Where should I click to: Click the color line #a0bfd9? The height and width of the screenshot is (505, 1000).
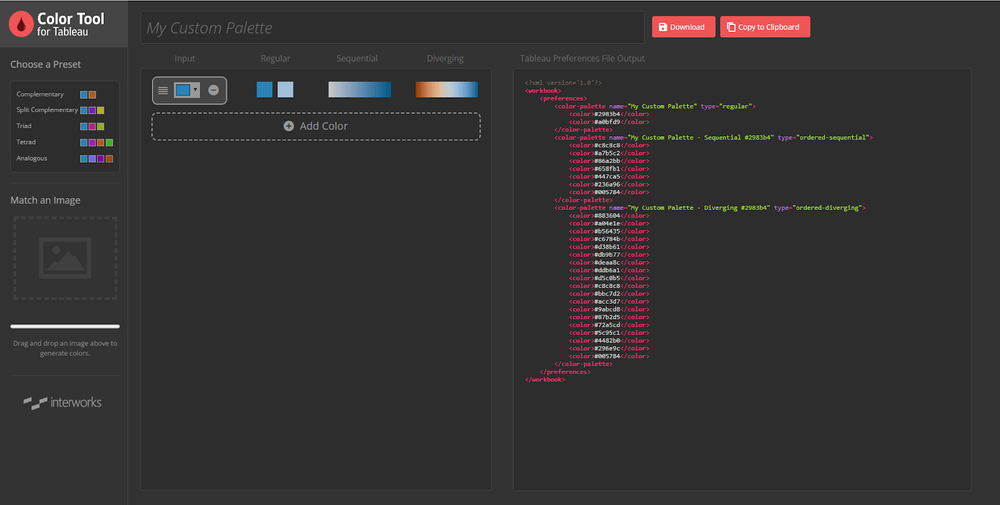coord(609,122)
